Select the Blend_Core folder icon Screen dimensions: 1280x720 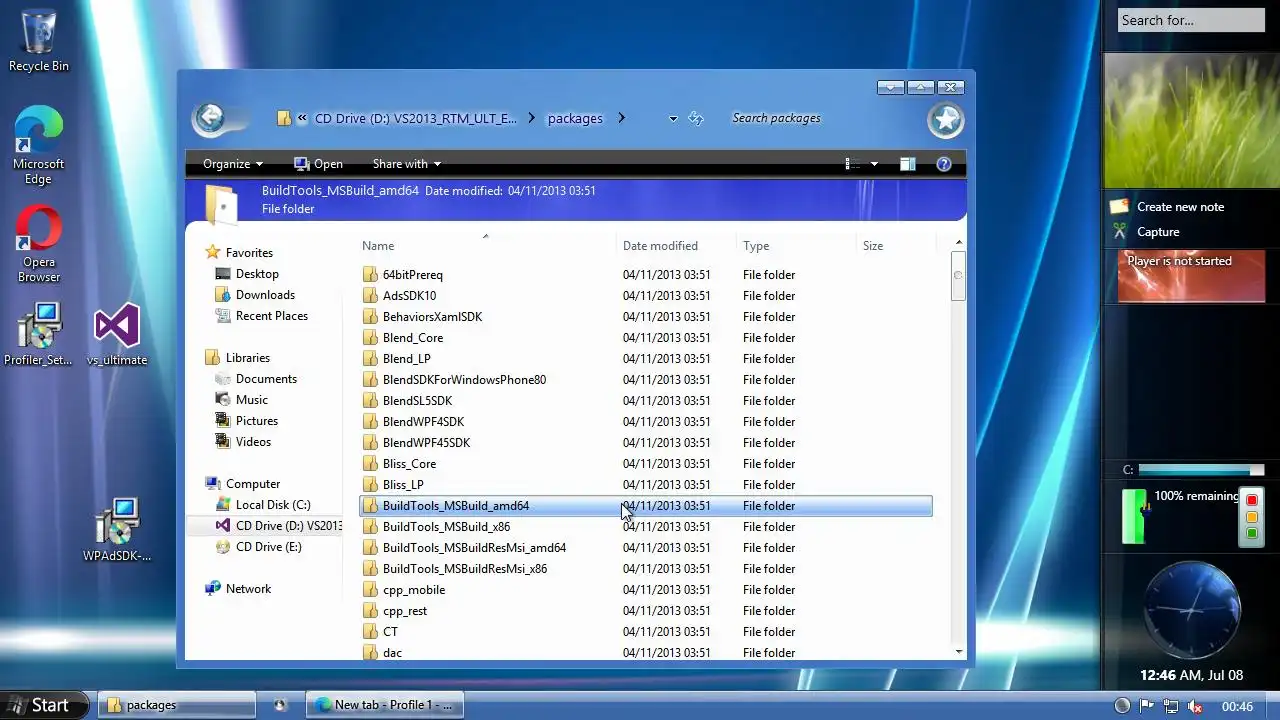(x=370, y=337)
